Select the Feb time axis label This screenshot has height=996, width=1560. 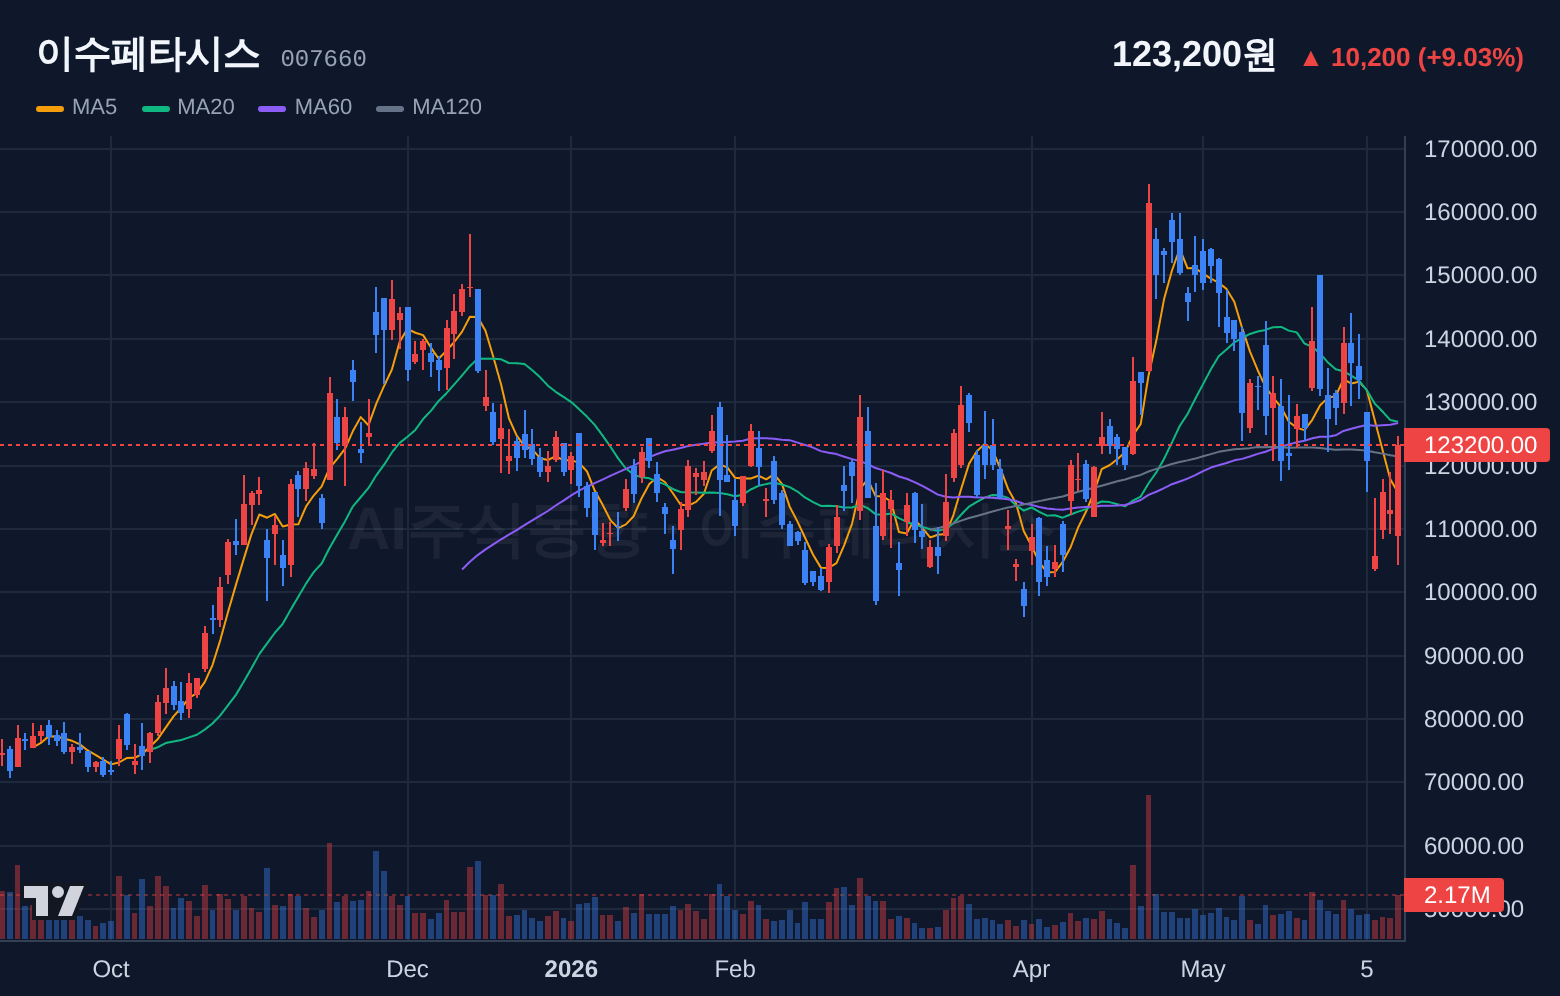point(735,969)
